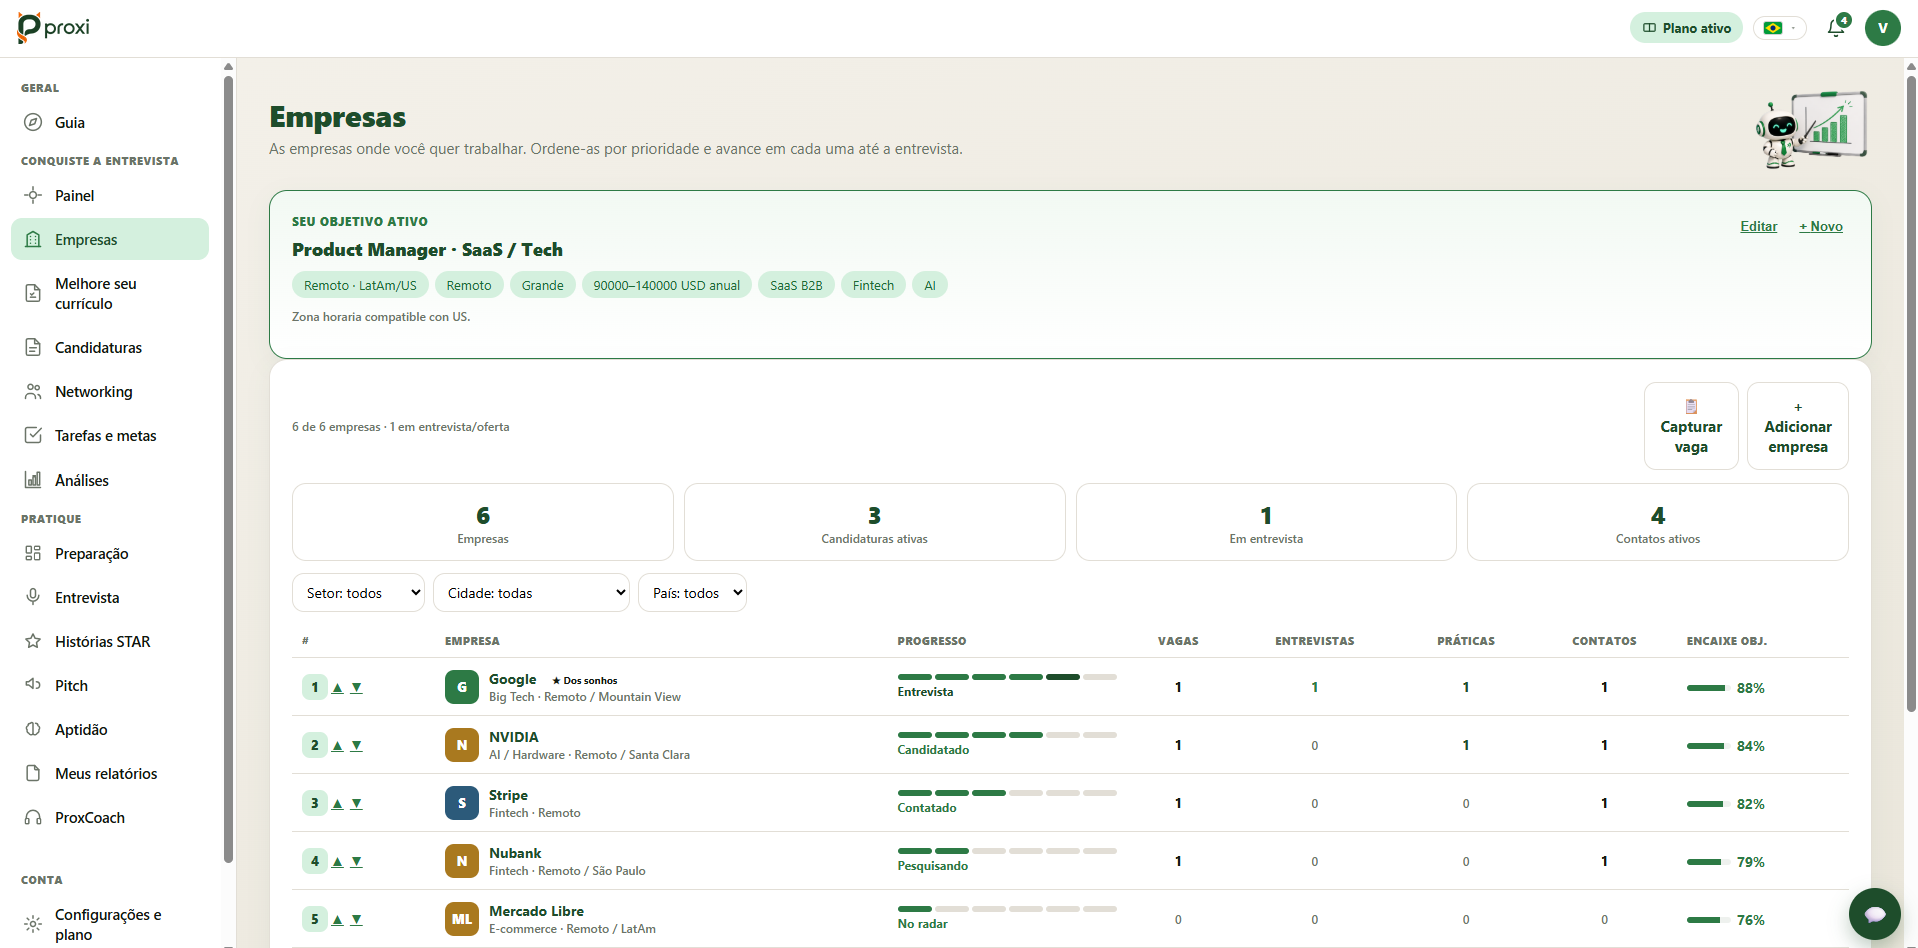Click the SaaS B2B tag
The width and height of the screenshot is (1918, 948).
click(x=796, y=285)
